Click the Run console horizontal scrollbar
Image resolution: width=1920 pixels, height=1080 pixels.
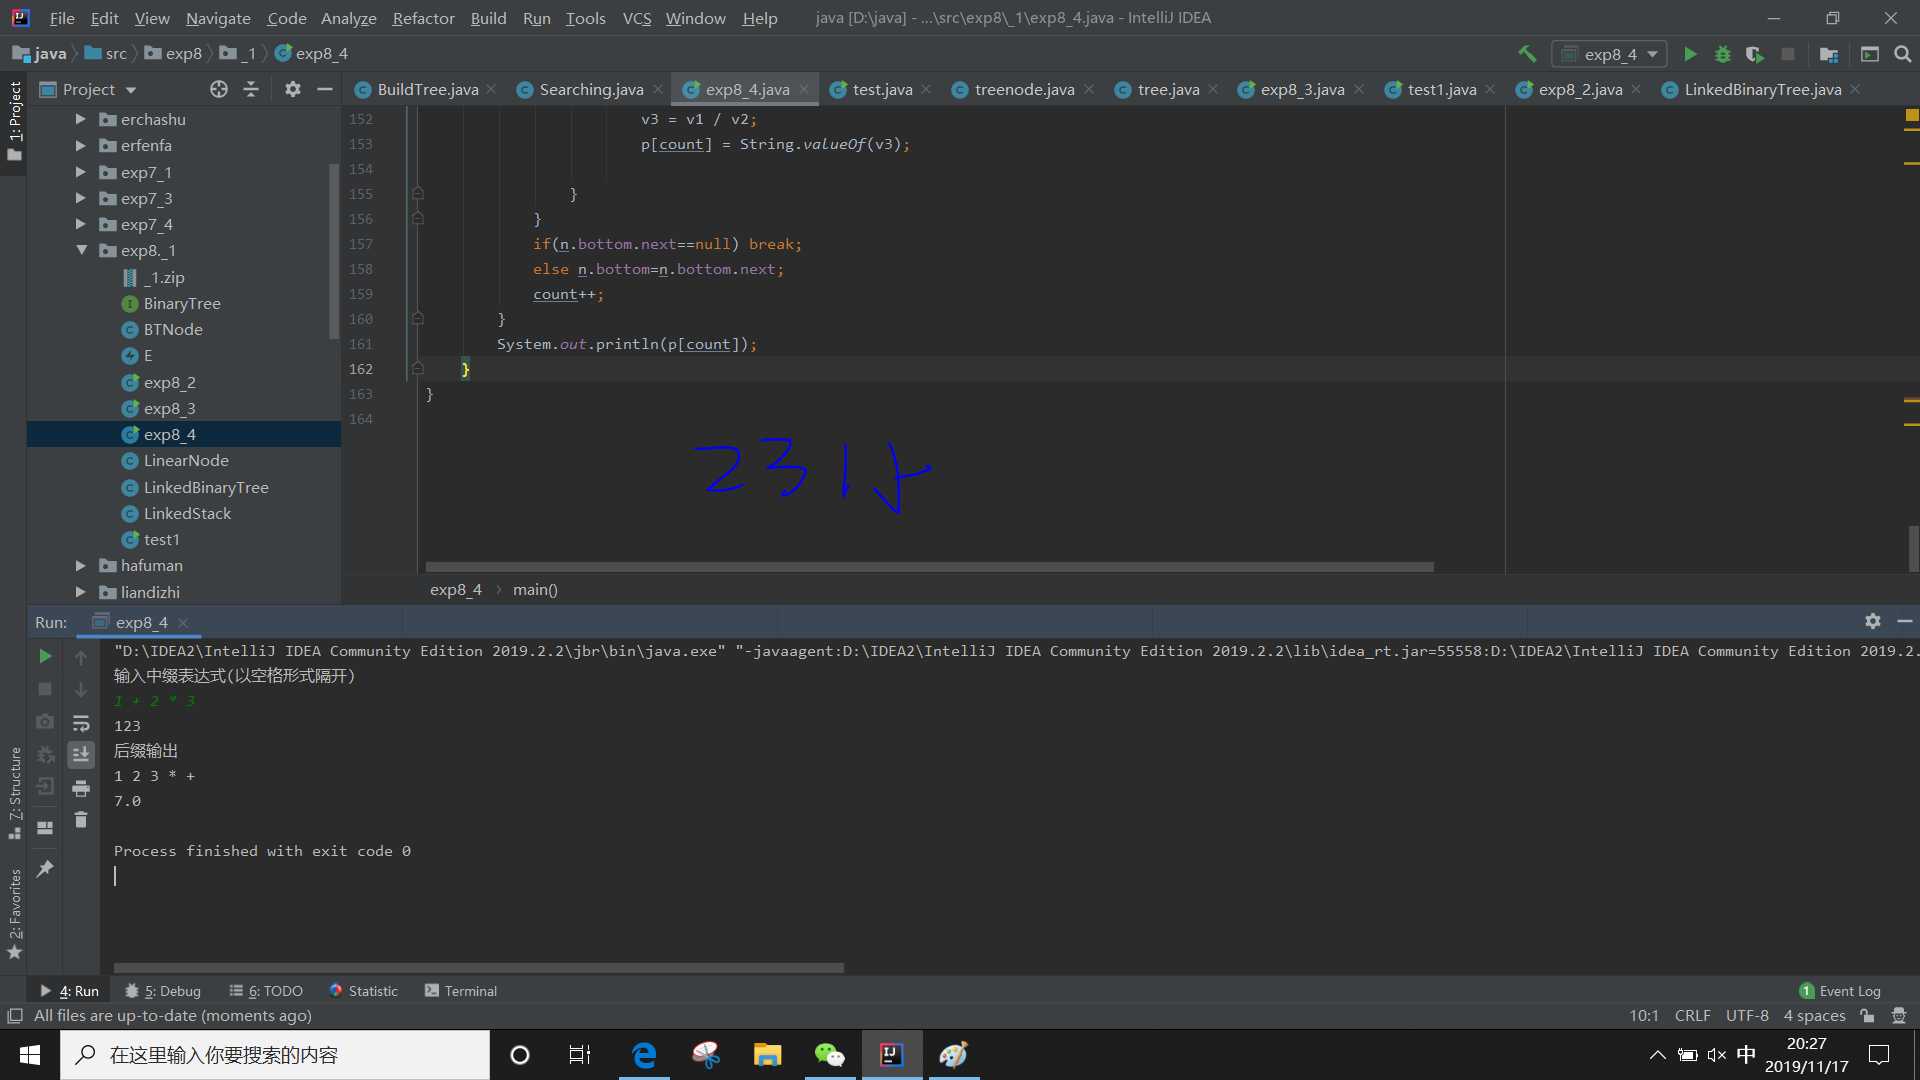pos(478,968)
